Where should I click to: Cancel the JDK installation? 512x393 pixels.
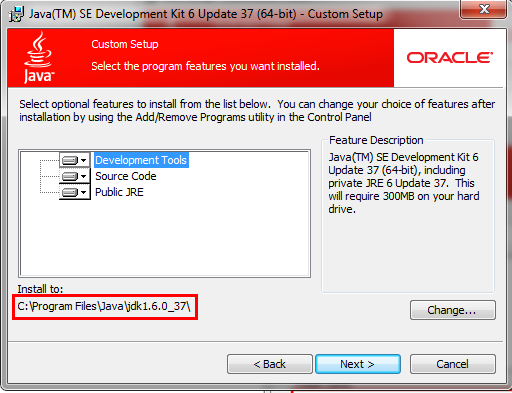[453, 364]
